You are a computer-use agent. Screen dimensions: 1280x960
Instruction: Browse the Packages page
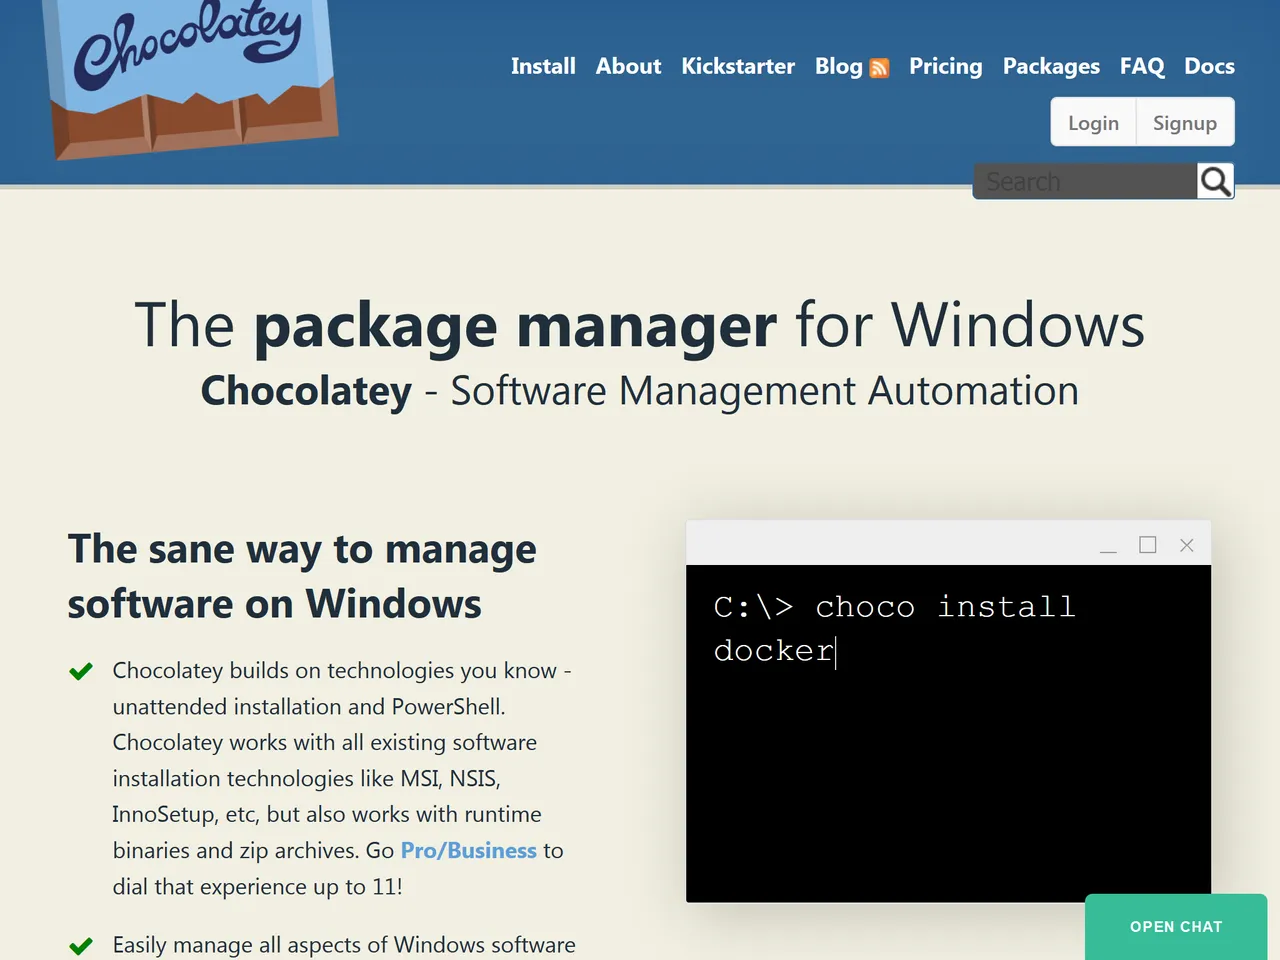[1051, 66]
